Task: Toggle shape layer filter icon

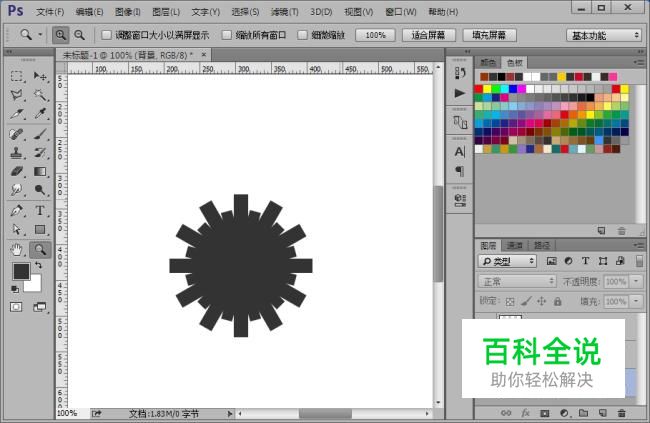Action: 603,261
